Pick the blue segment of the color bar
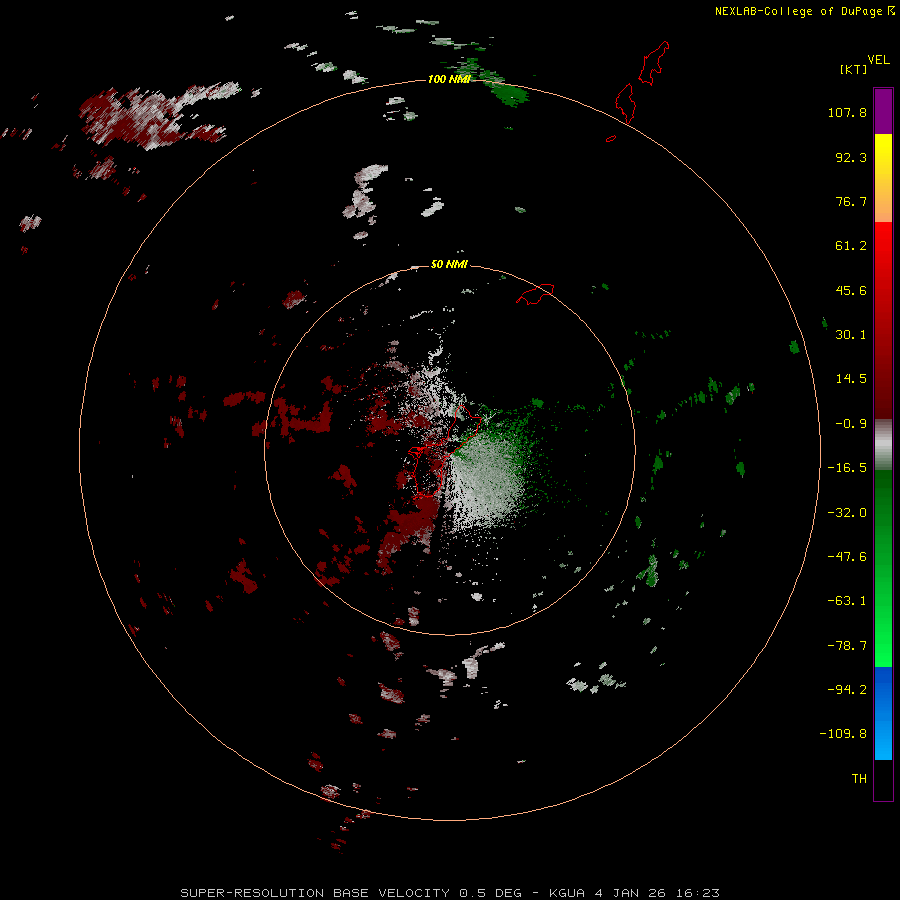This screenshot has height=900, width=900. [883, 713]
